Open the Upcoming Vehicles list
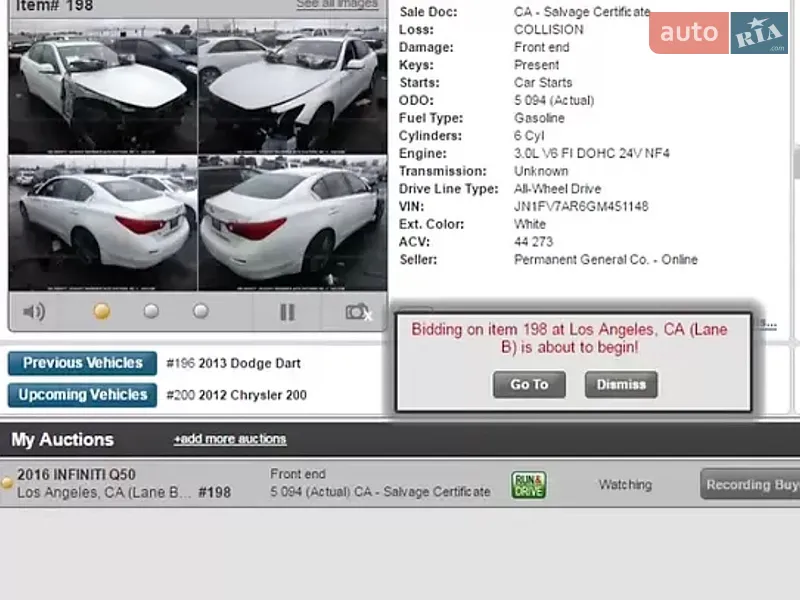The height and width of the screenshot is (600, 800). [x=82, y=395]
